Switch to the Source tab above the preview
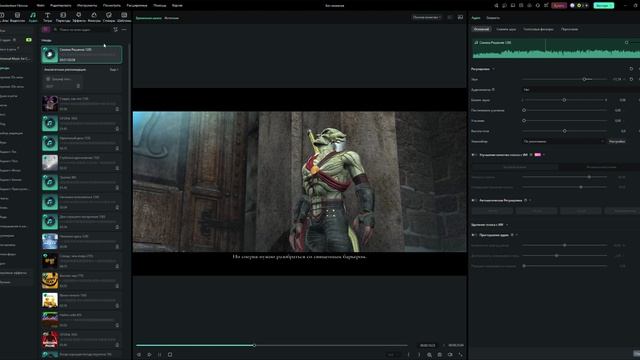 tap(171, 18)
